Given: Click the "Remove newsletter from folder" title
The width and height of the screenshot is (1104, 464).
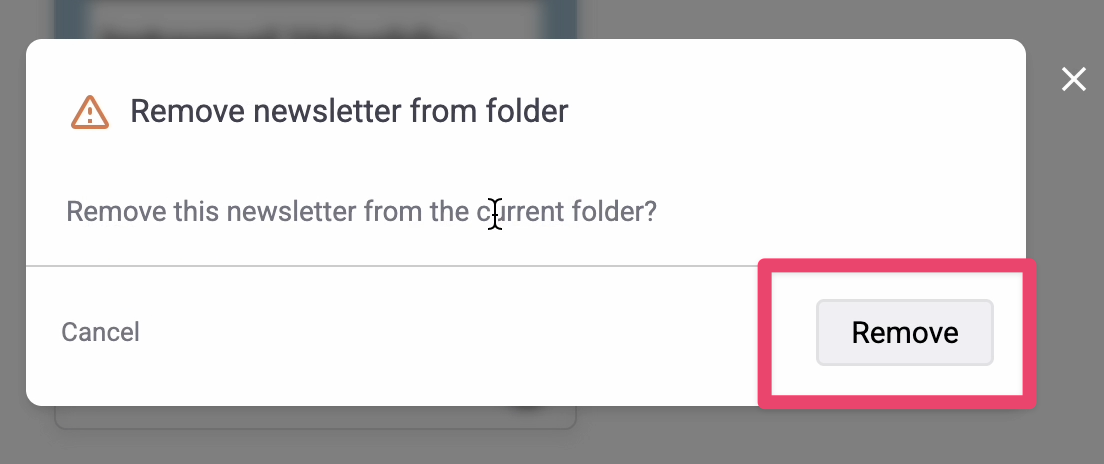Looking at the screenshot, I should [349, 111].
